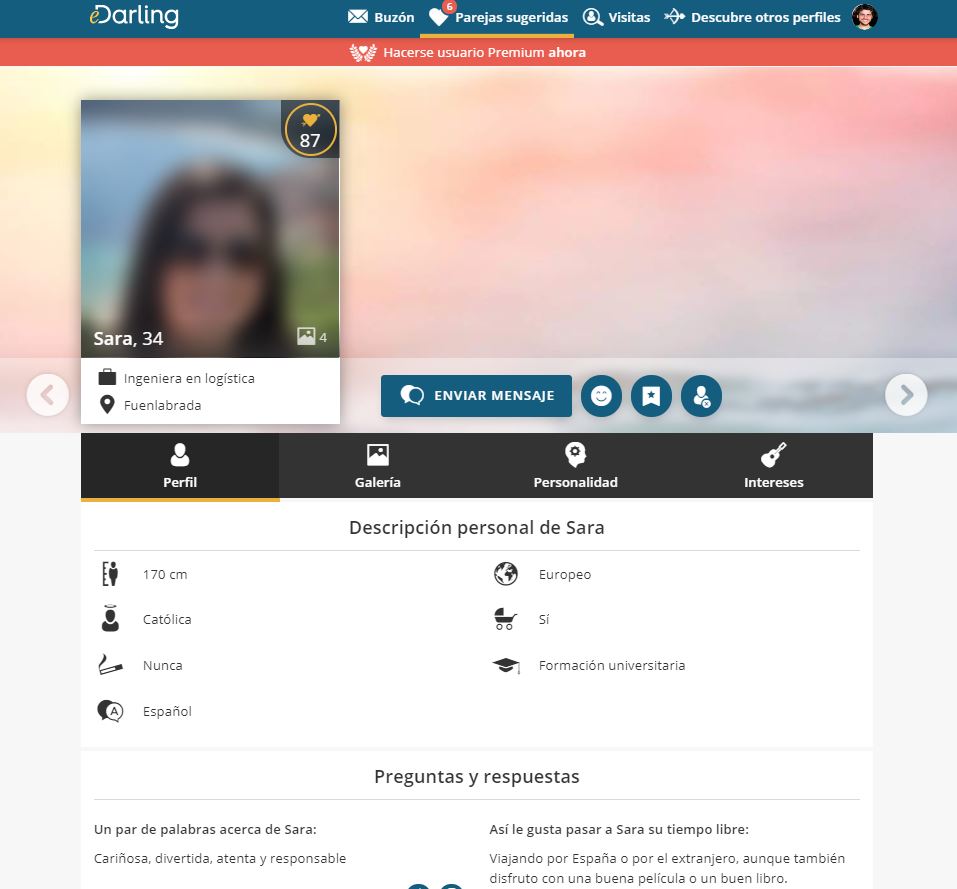The height and width of the screenshot is (889, 957).
Task: Click 'Cariñosa, divertida, atenta y responsable' answer
Action: pos(220,858)
